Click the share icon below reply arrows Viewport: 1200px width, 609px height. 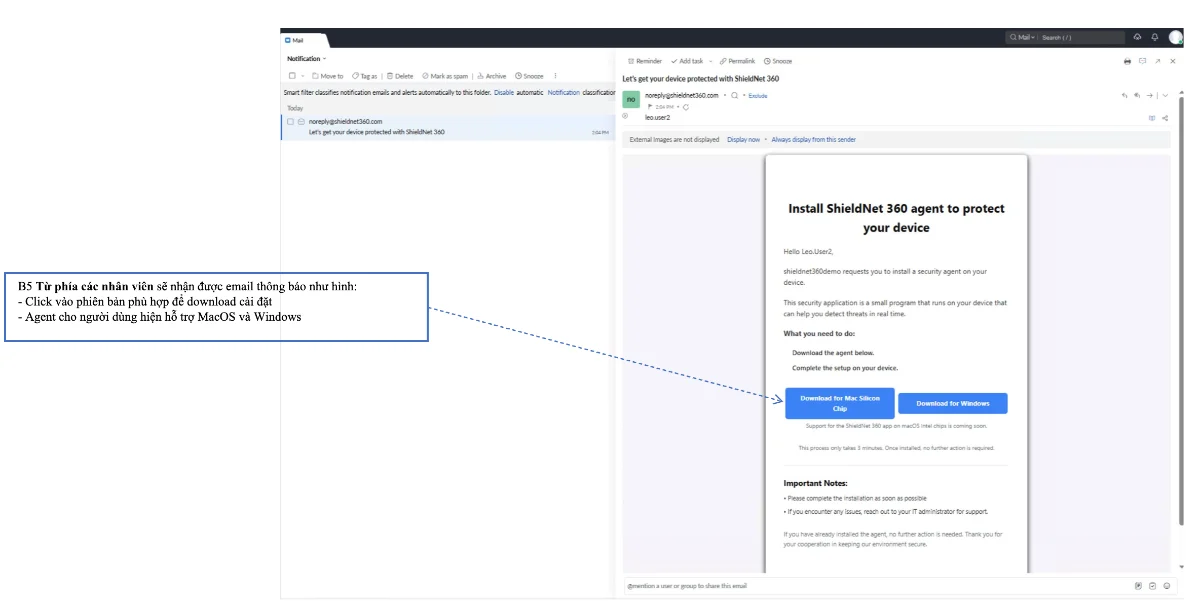pos(1165,118)
